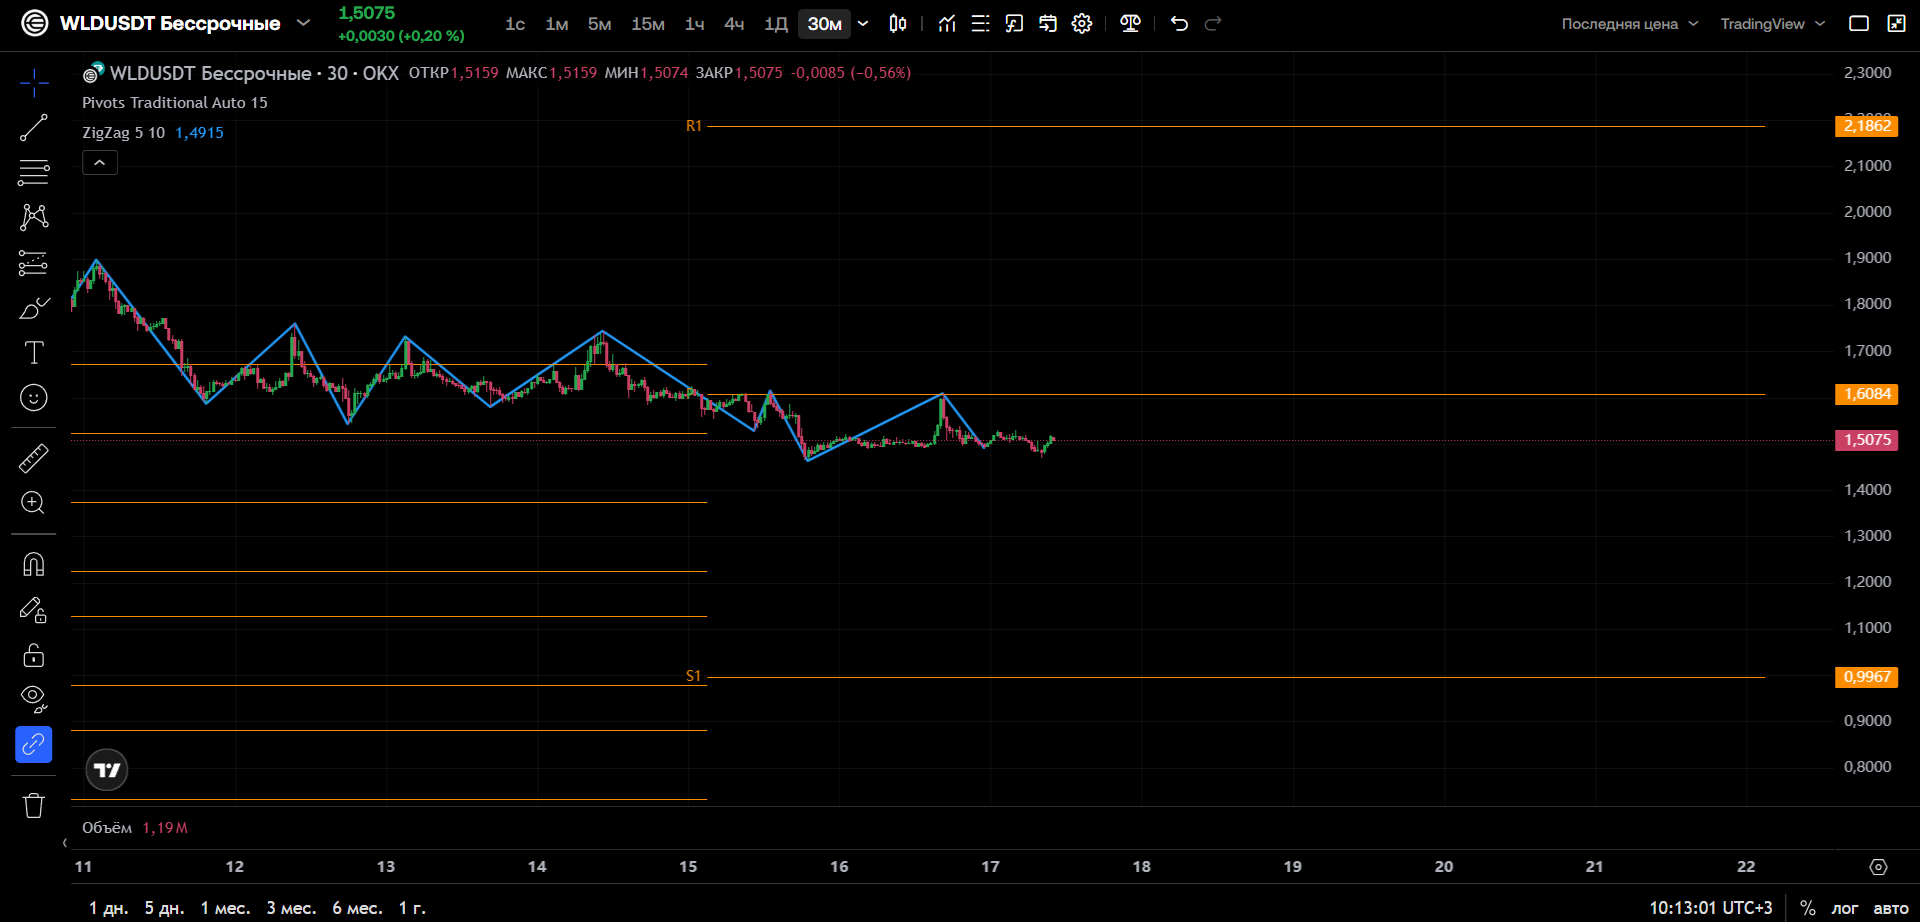Viewport: 1920px width, 922px height.
Task: Toggle percent scale mode
Action: pyautogui.click(x=1807, y=908)
